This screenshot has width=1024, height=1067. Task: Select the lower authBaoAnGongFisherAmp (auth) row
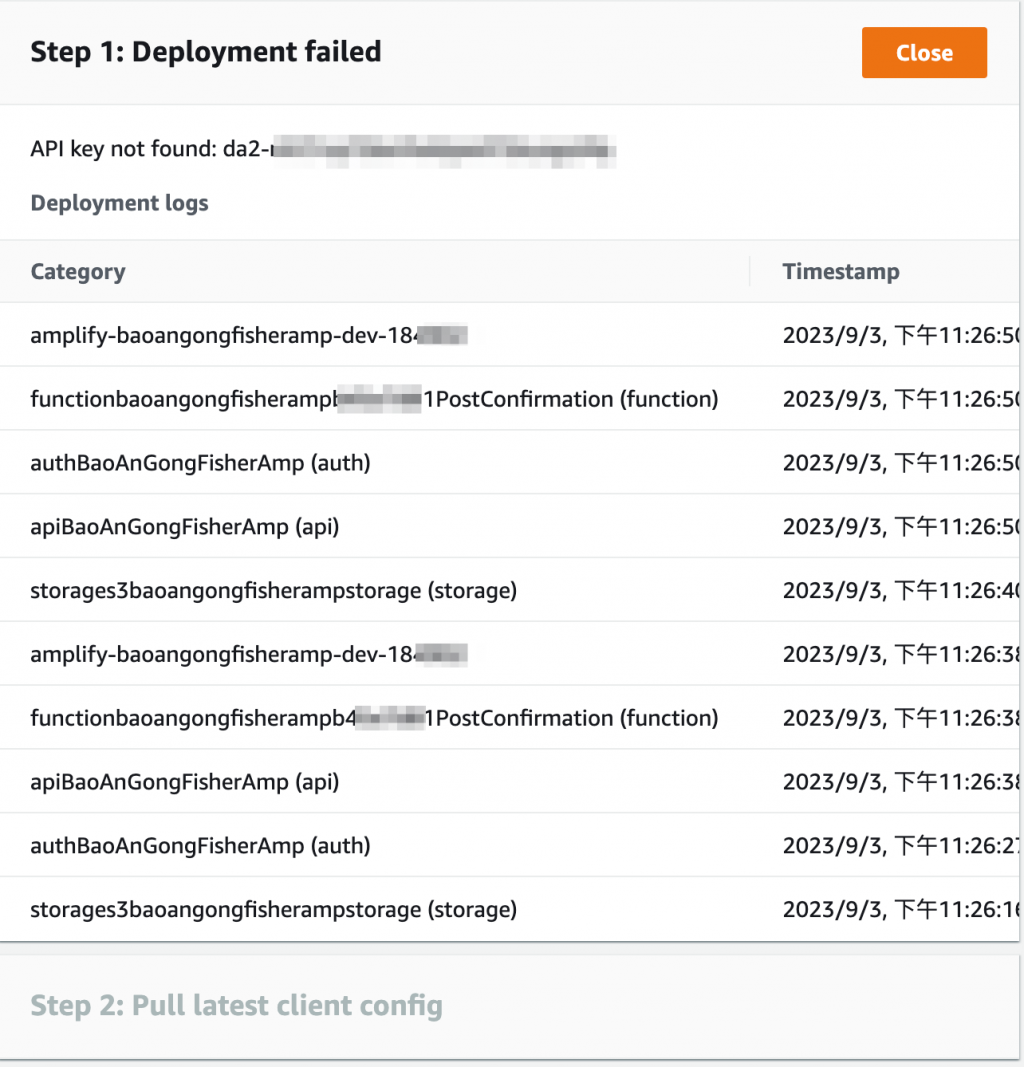200,846
